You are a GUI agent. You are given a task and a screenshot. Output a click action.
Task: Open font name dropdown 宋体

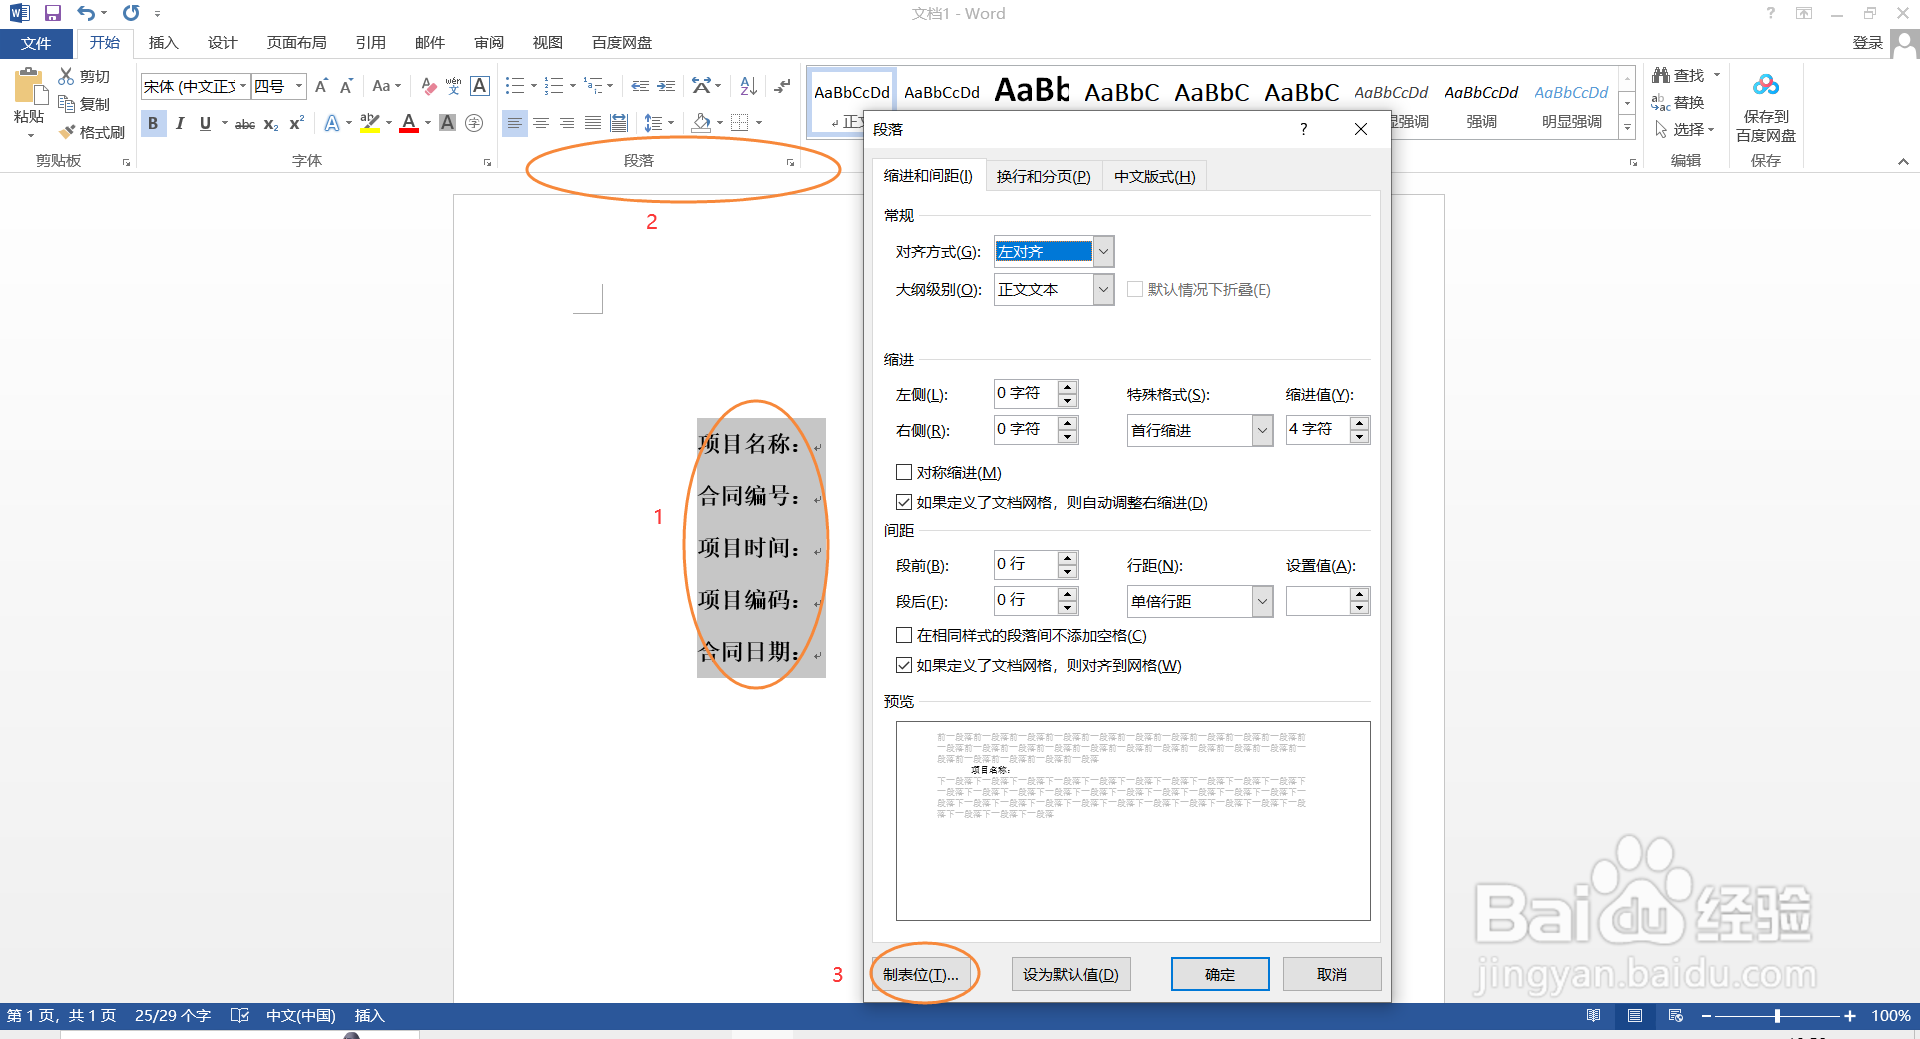(243, 86)
